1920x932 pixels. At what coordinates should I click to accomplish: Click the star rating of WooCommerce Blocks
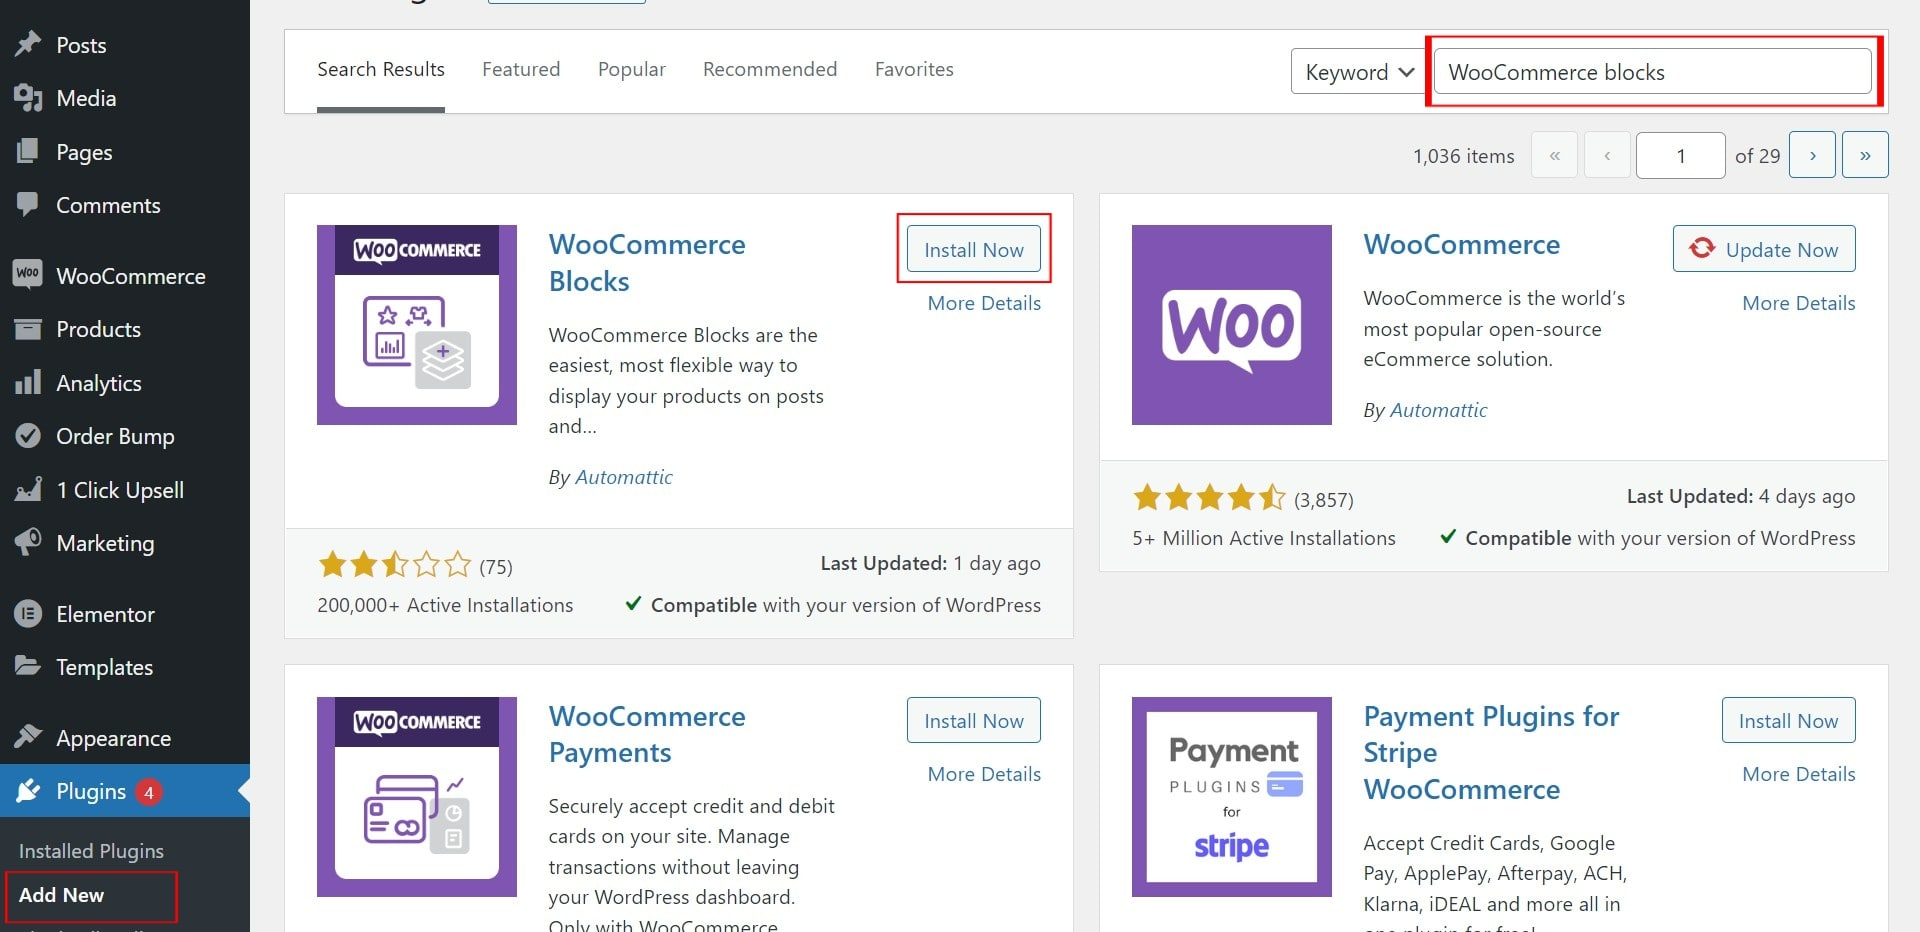[x=395, y=565]
